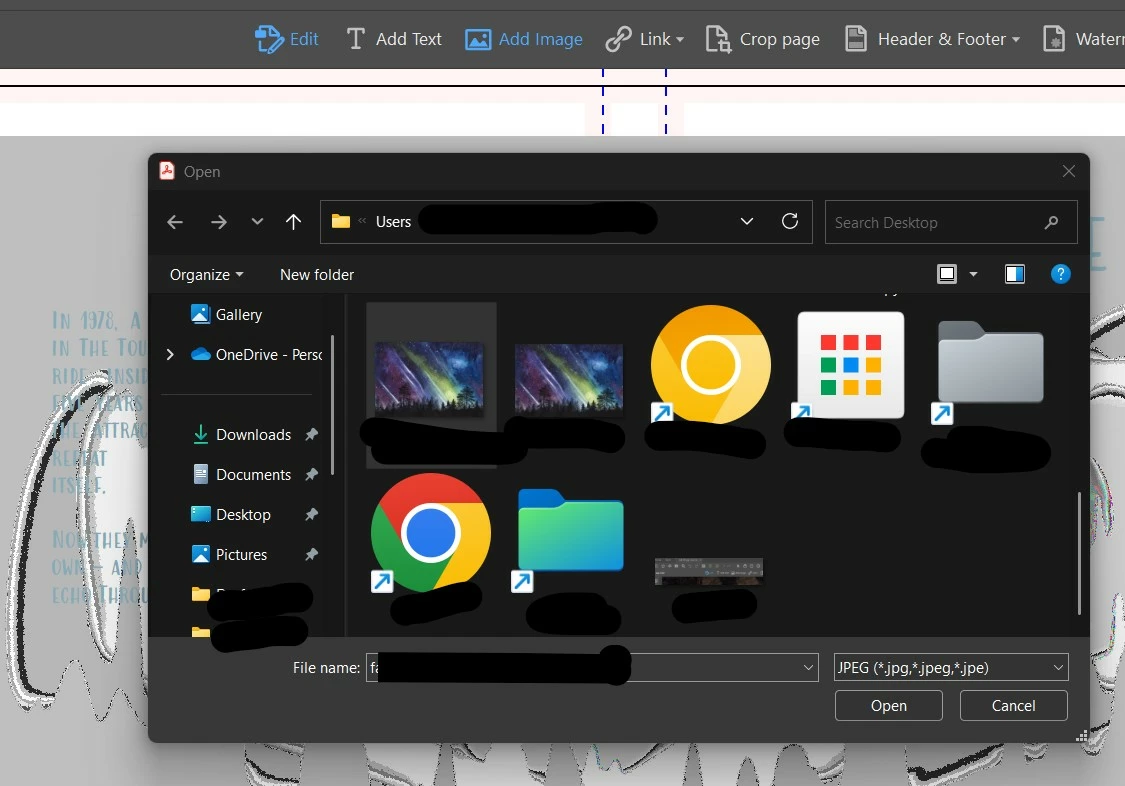Select the small dark screenshot thumbnail
Viewport: 1125px width, 786px height.
click(709, 571)
